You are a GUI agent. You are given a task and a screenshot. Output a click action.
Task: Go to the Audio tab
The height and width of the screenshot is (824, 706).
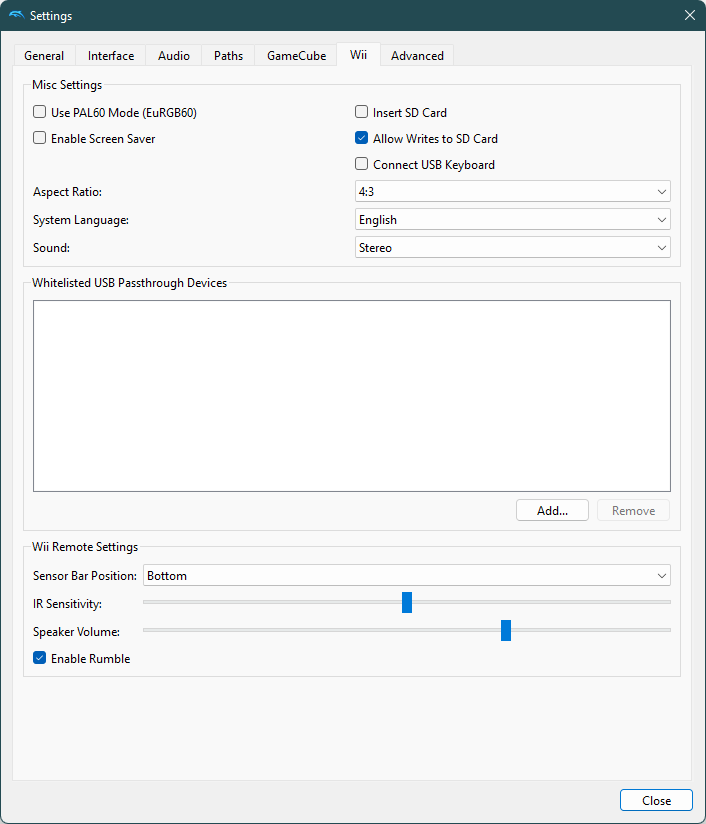pos(174,56)
